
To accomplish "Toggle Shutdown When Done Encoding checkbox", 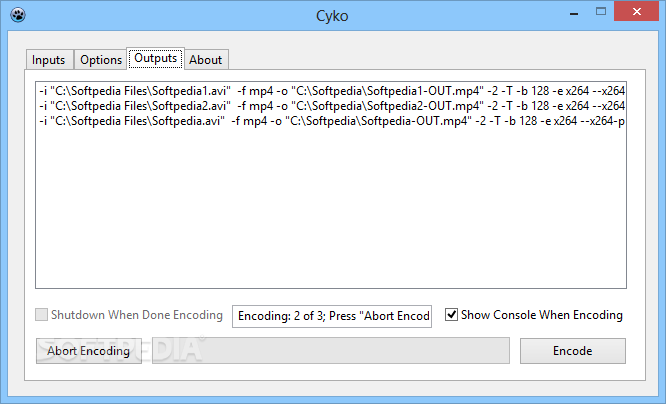I will coord(42,315).
